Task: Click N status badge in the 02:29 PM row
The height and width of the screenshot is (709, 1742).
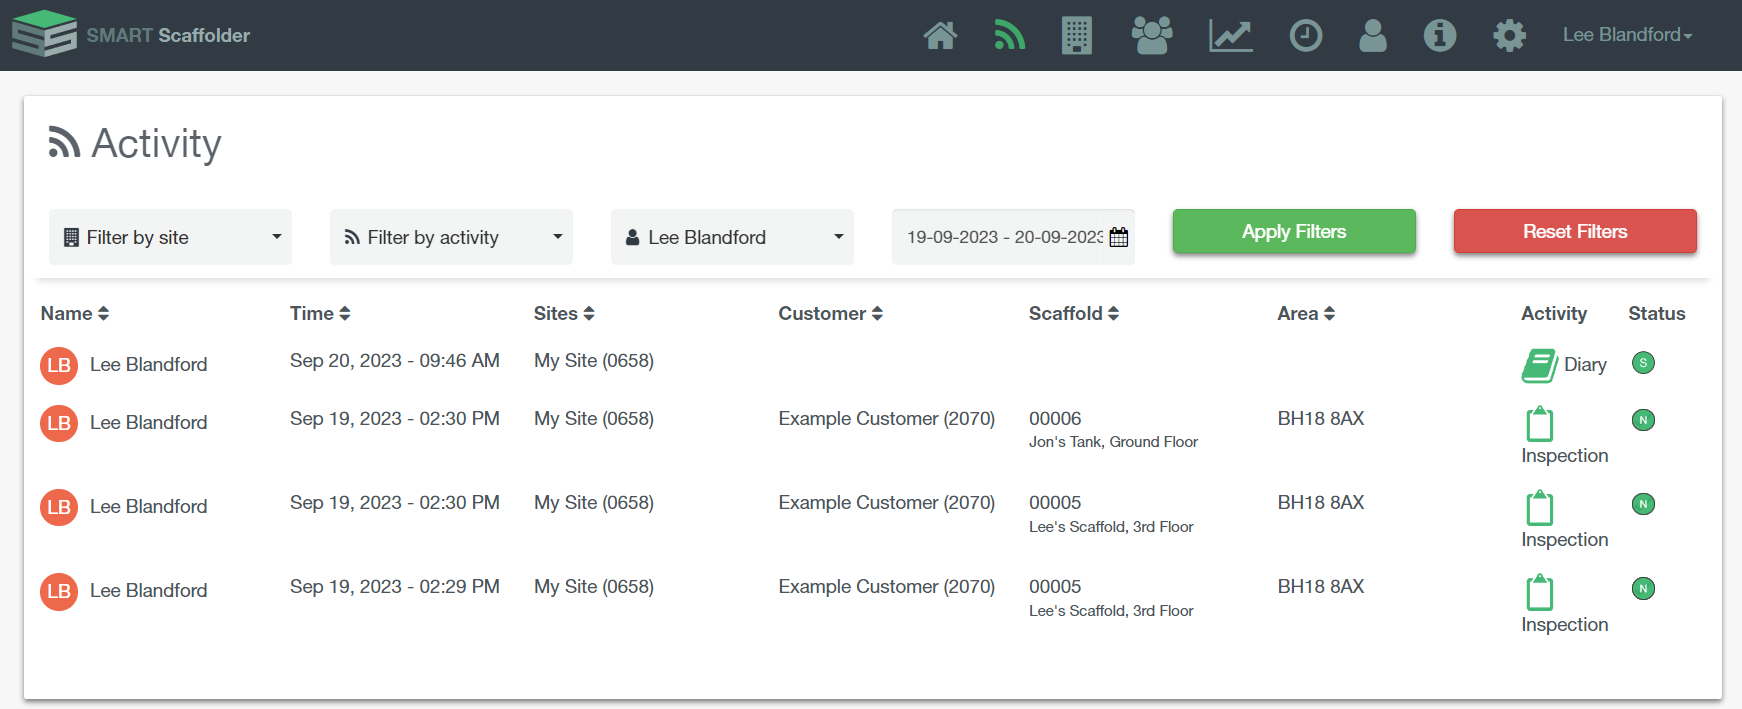Action: pyautogui.click(x=1643, y=588)
